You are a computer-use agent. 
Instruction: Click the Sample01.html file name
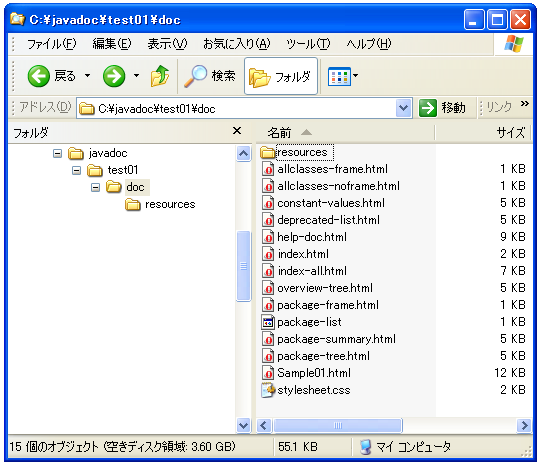[x=314, y=373]
